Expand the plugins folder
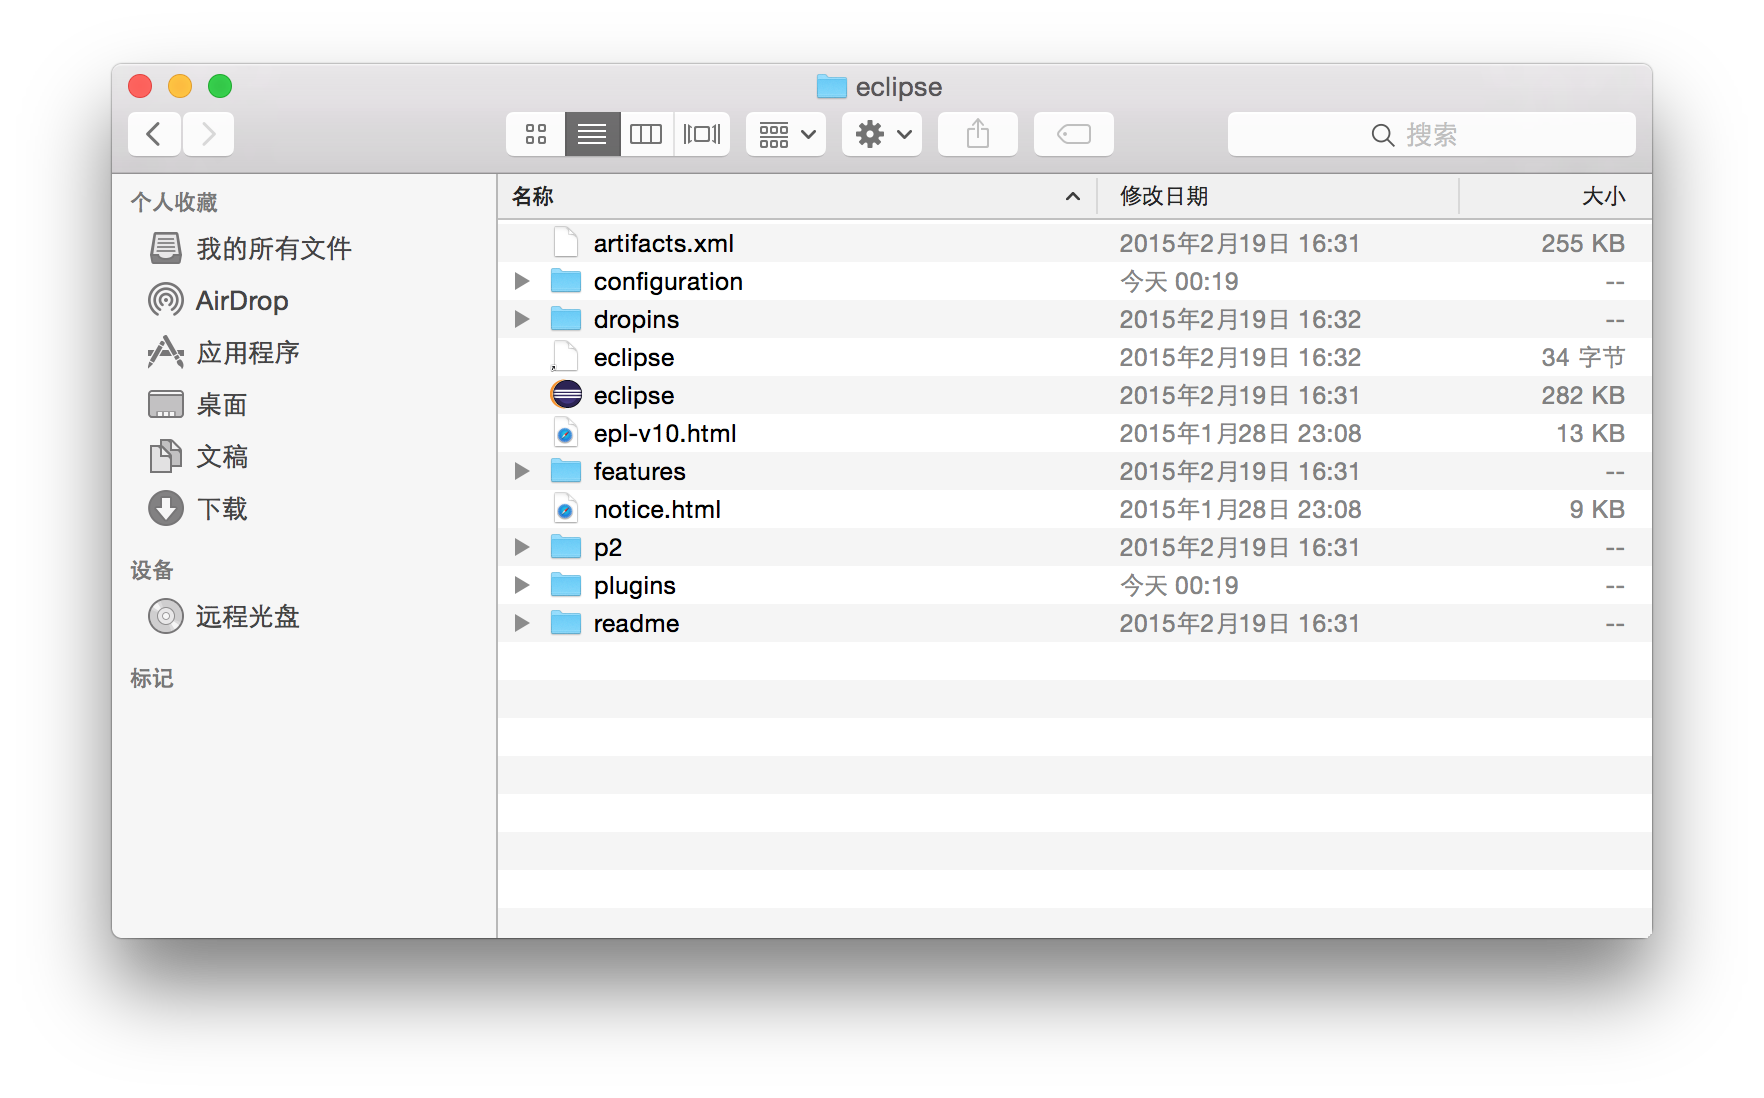The width and height of the screenshot is (1764, 1098). [522, 585]
